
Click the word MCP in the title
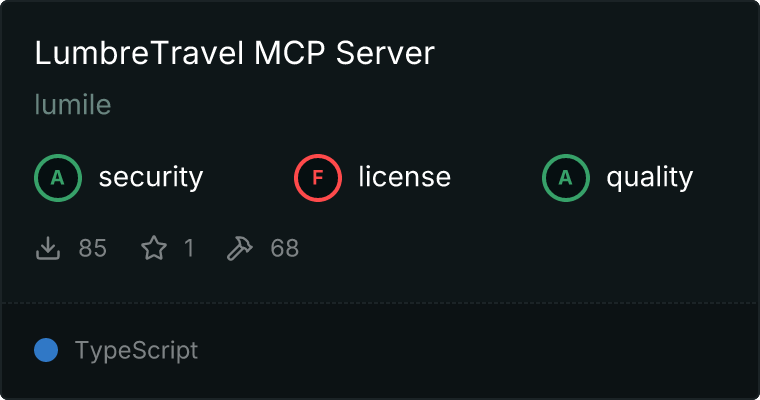[289, 53]
